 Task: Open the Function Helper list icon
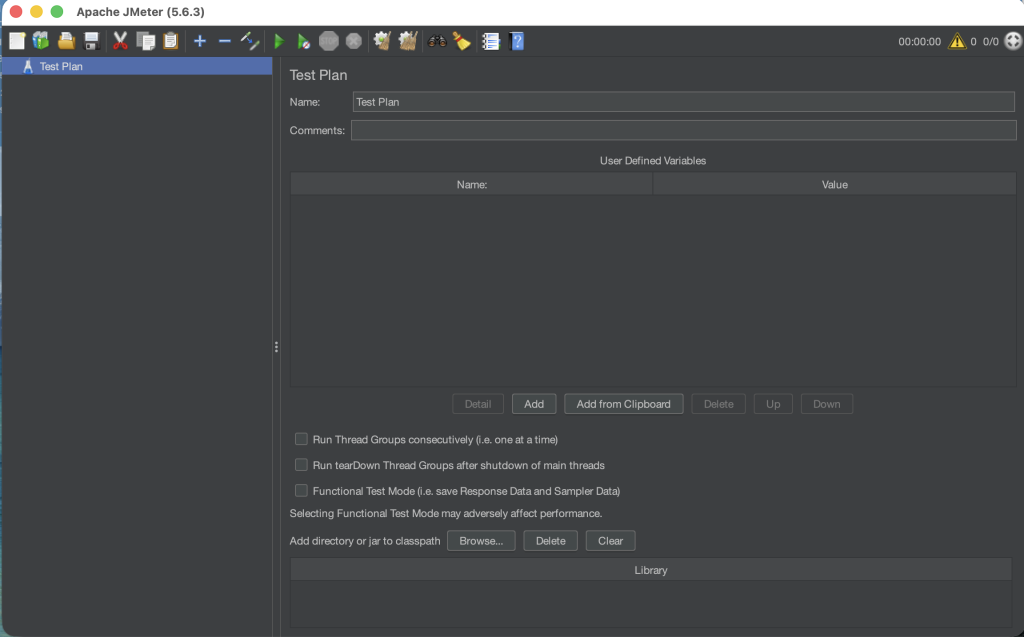pos(491,41)
